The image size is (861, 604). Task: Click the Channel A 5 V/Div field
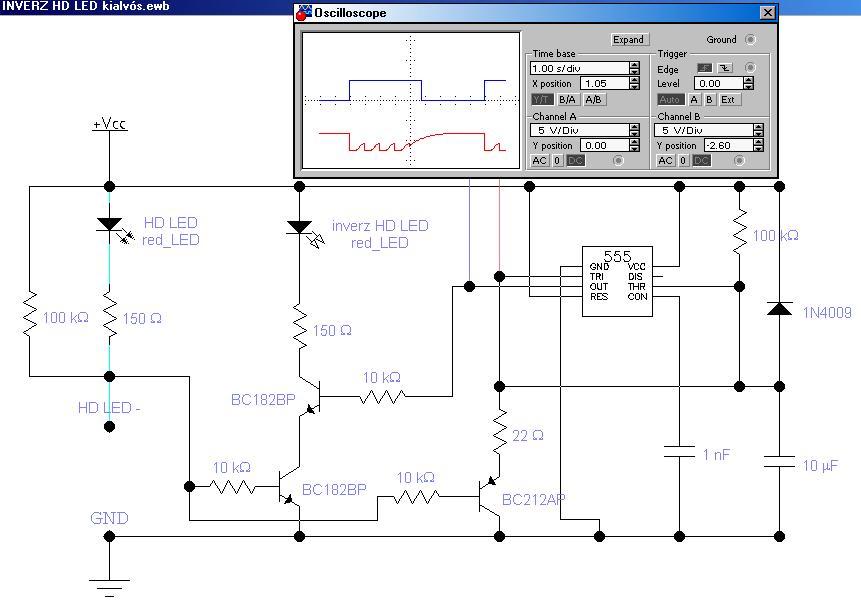(579, 130)
